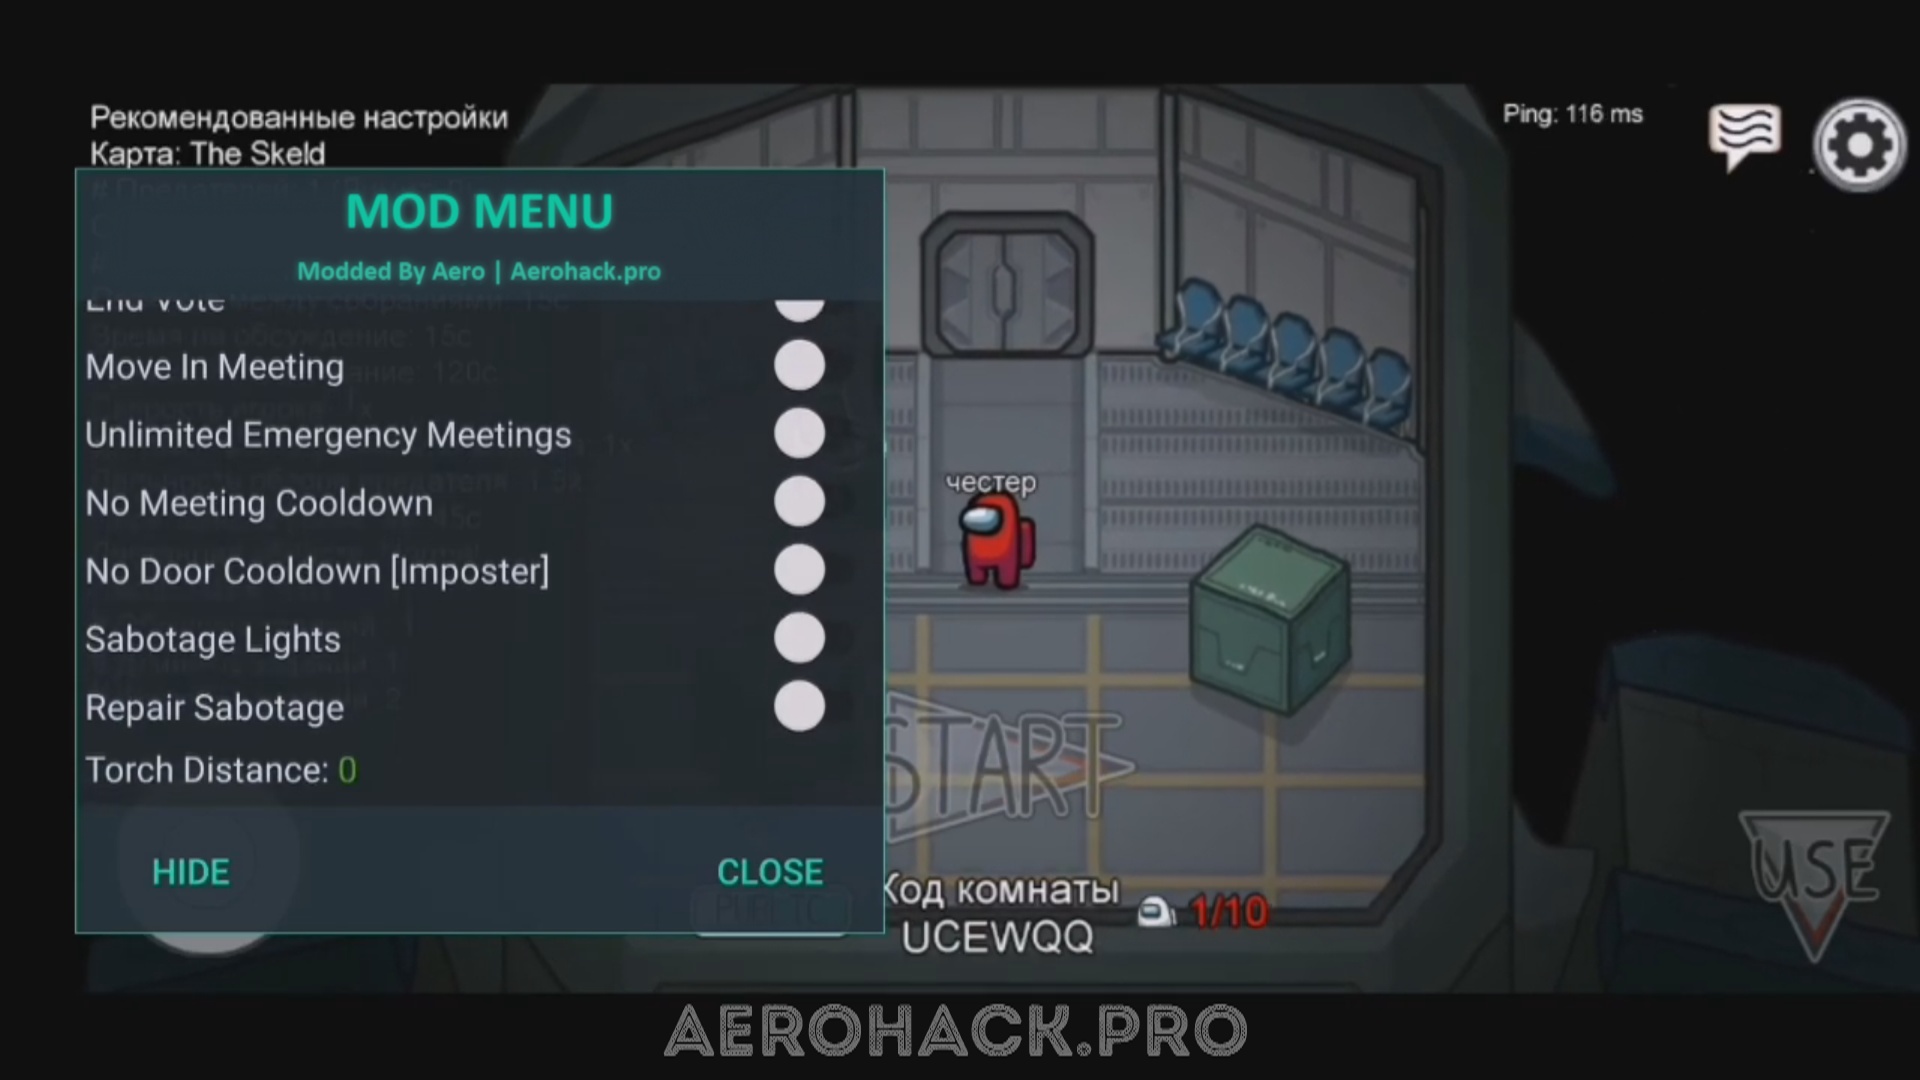Image resolution: width=1920 pixels, height=1080 pixels.
Task: Select Recommended Settings menu option
Action: click(298, 117)
